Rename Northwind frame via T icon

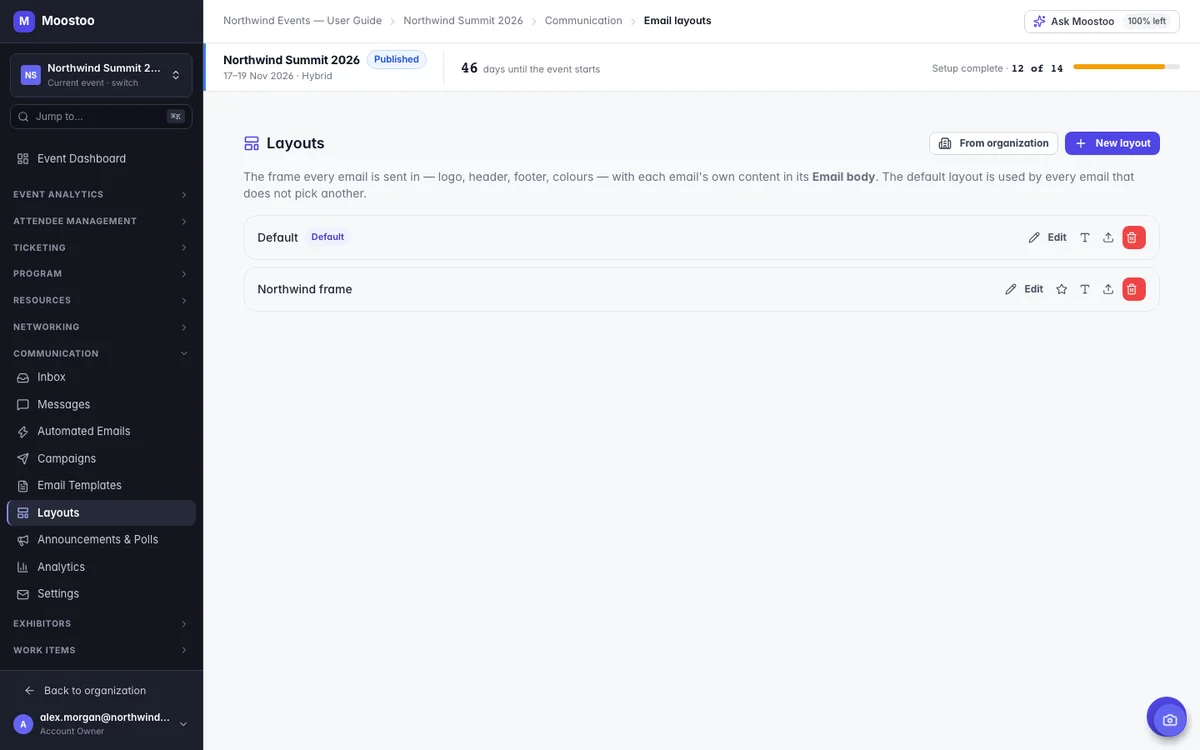point(1085,289)
